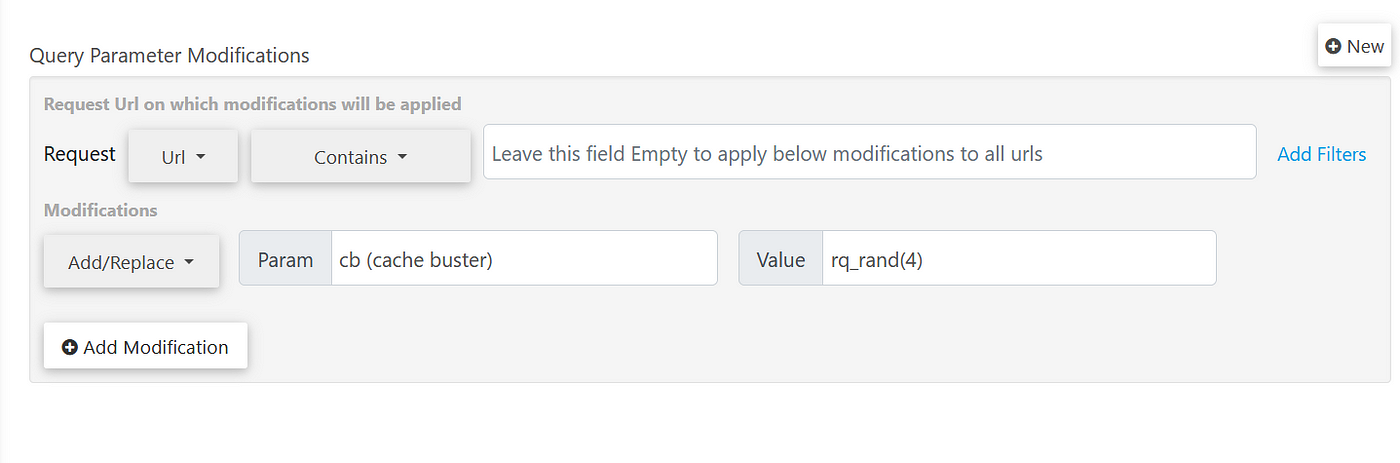1400x463 pixels.
Task: Click the cb (cache buster) param field
Action: (x=524, y=258)
